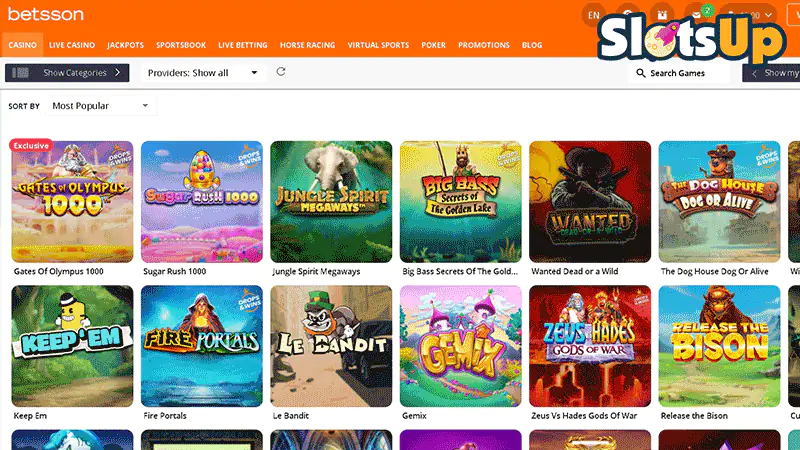Launch Jungle Spirit Megaways thumbnail

[332, 202]
